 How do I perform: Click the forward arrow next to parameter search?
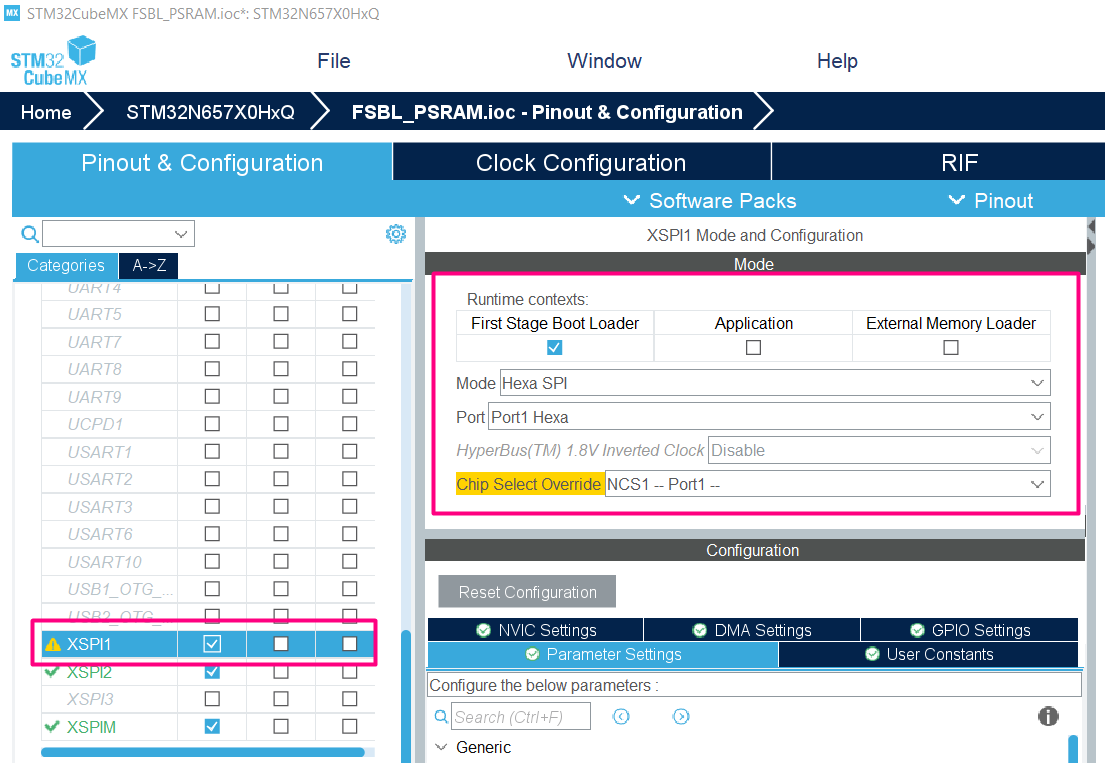681,716
